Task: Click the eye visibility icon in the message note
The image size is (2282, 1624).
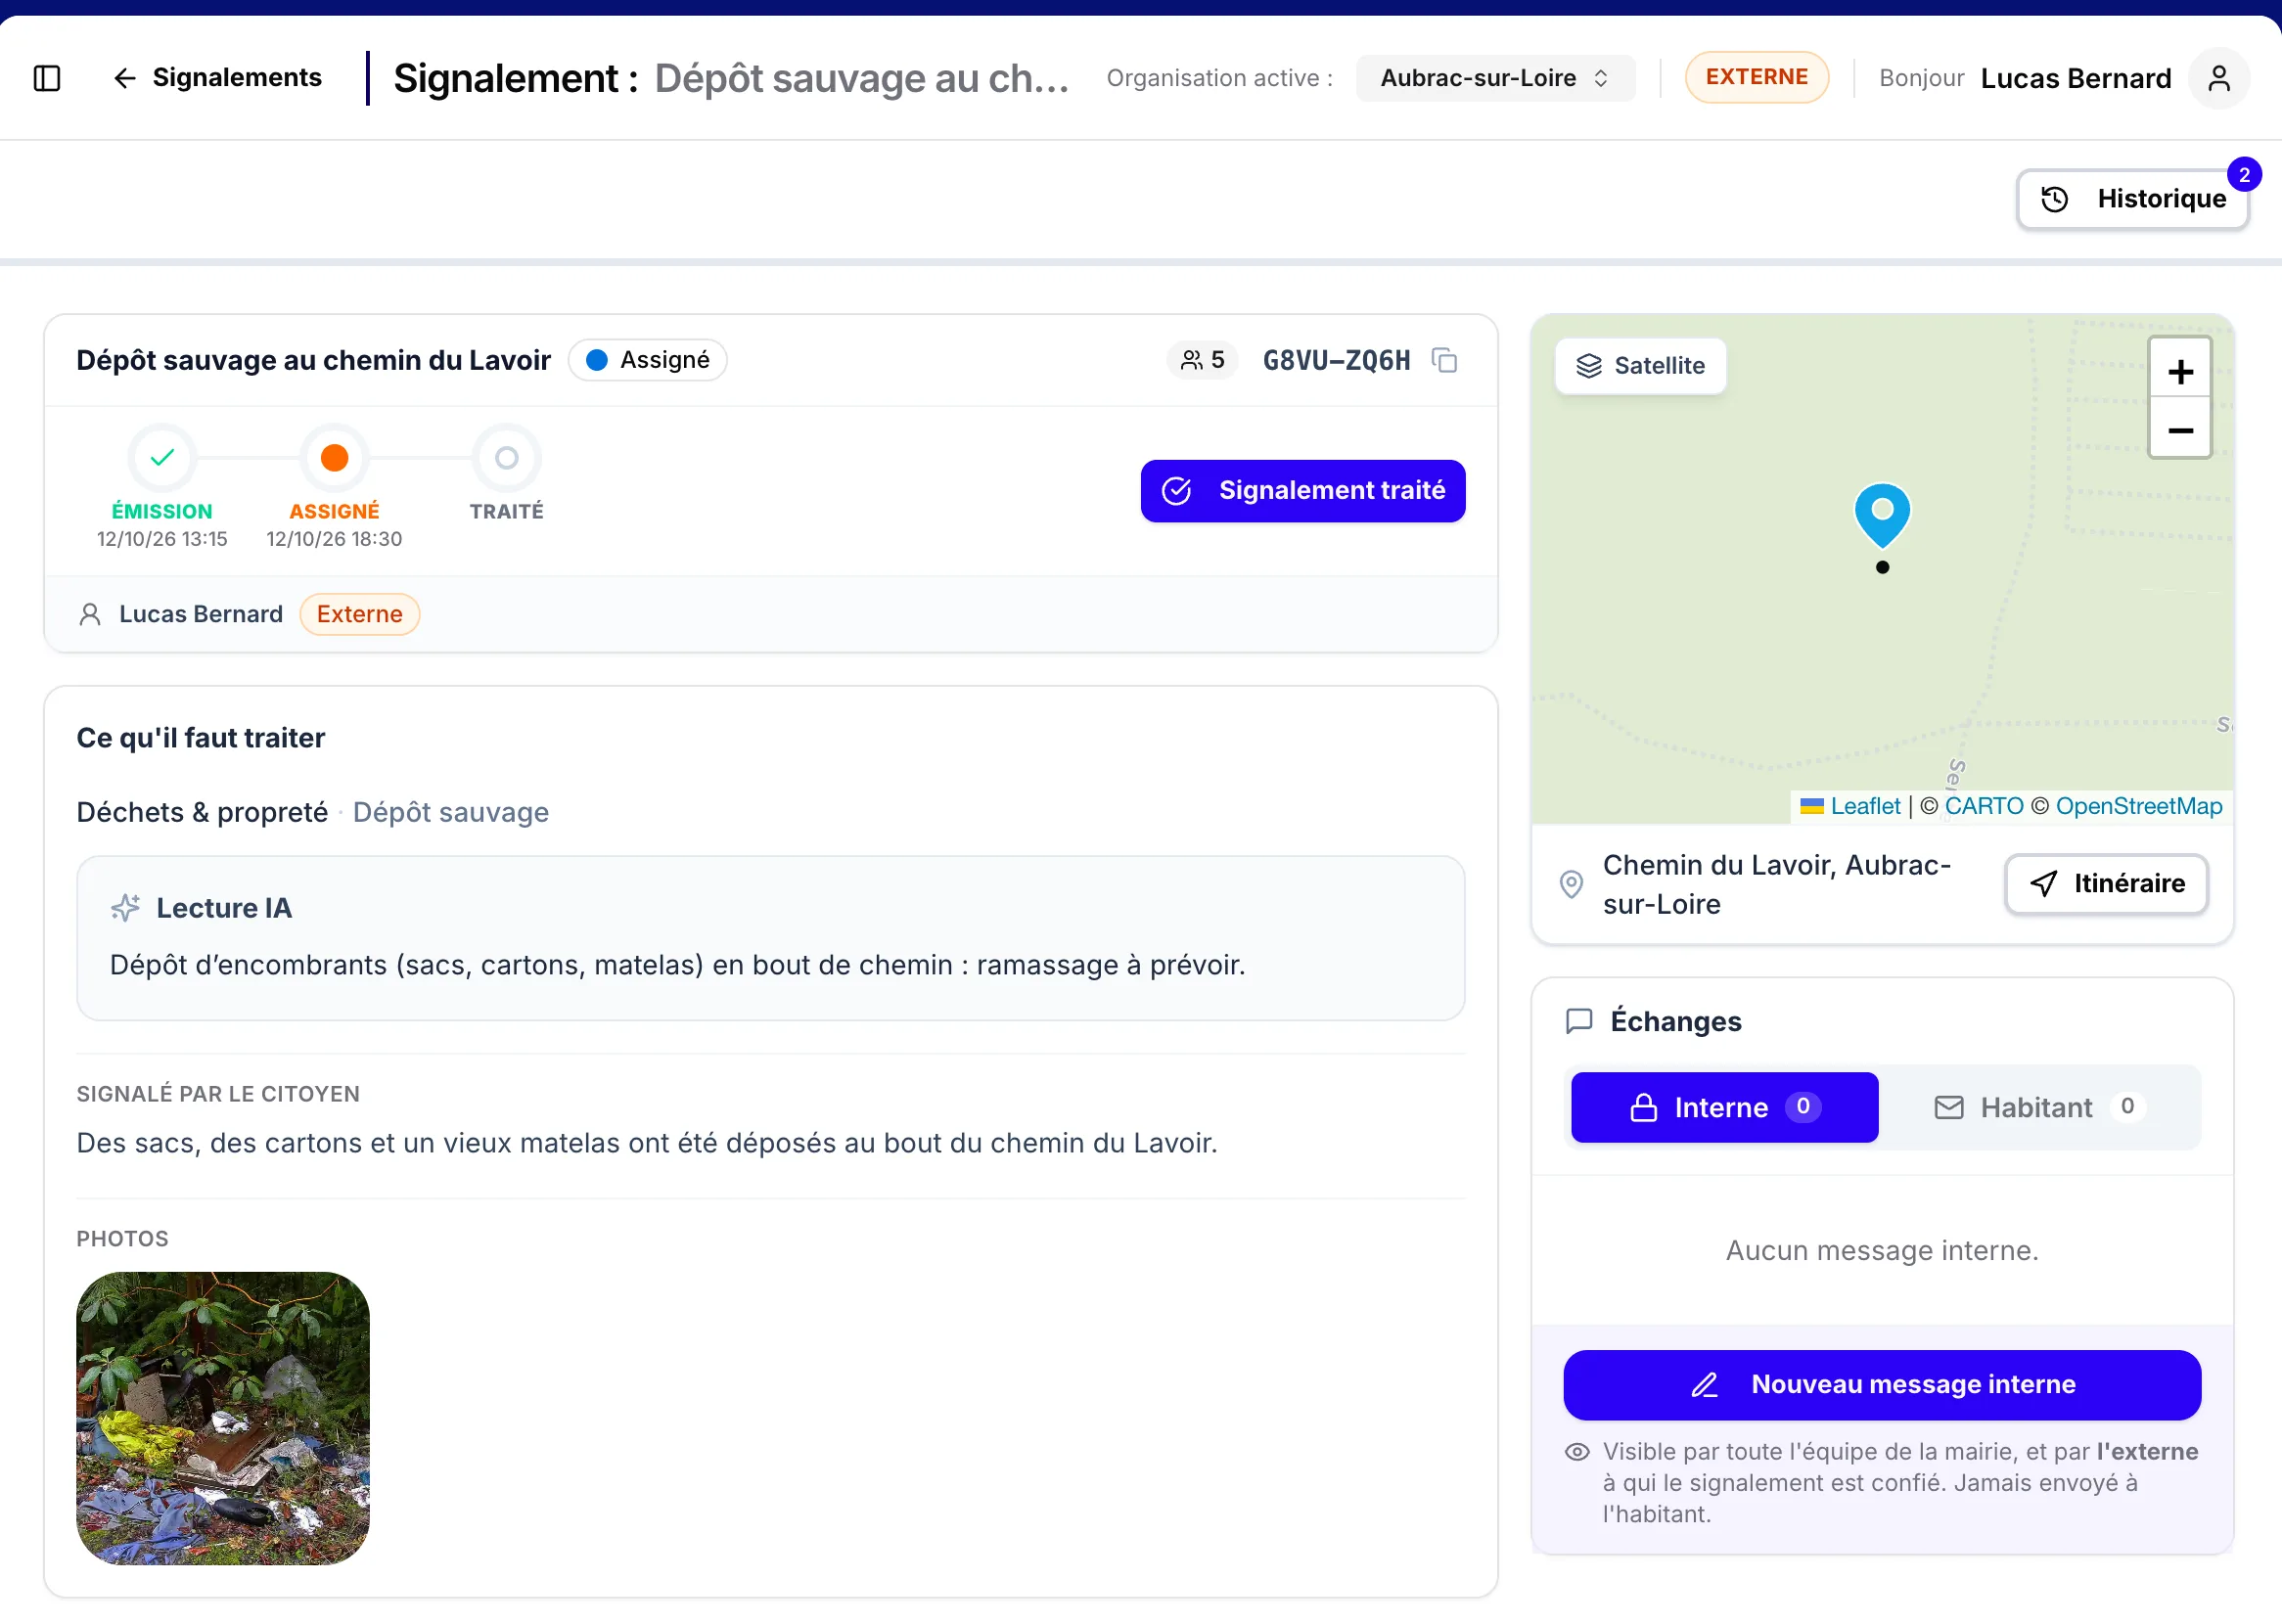Action: 1577,1452
